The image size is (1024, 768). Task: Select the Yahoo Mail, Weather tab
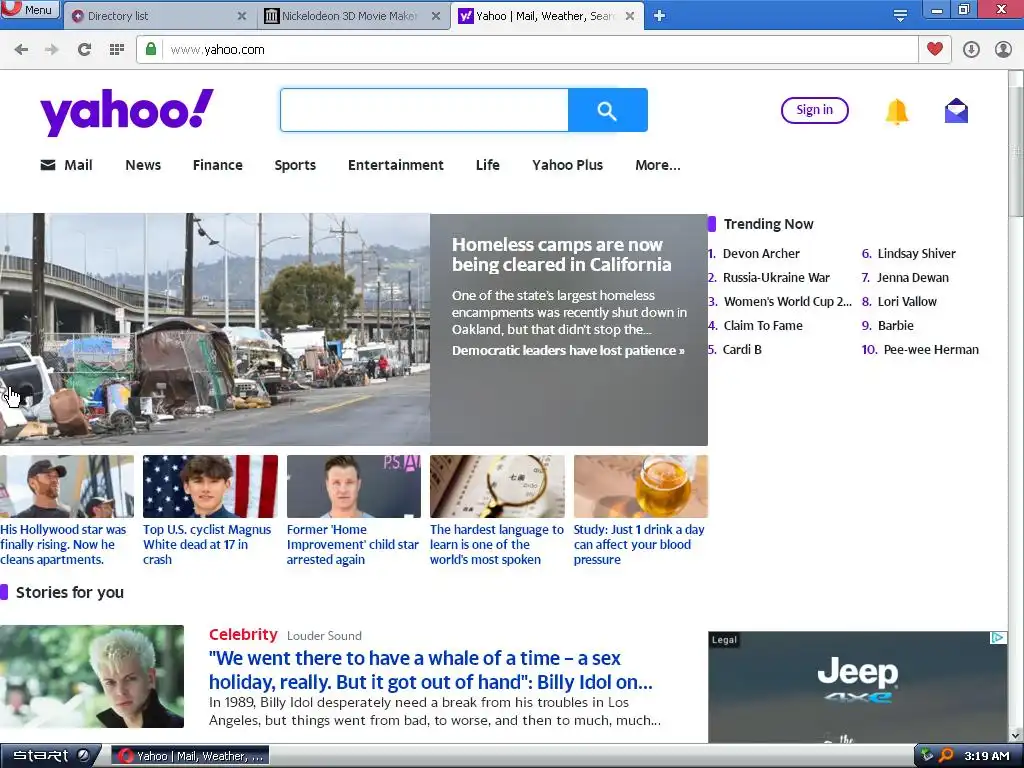coord(547,16)
